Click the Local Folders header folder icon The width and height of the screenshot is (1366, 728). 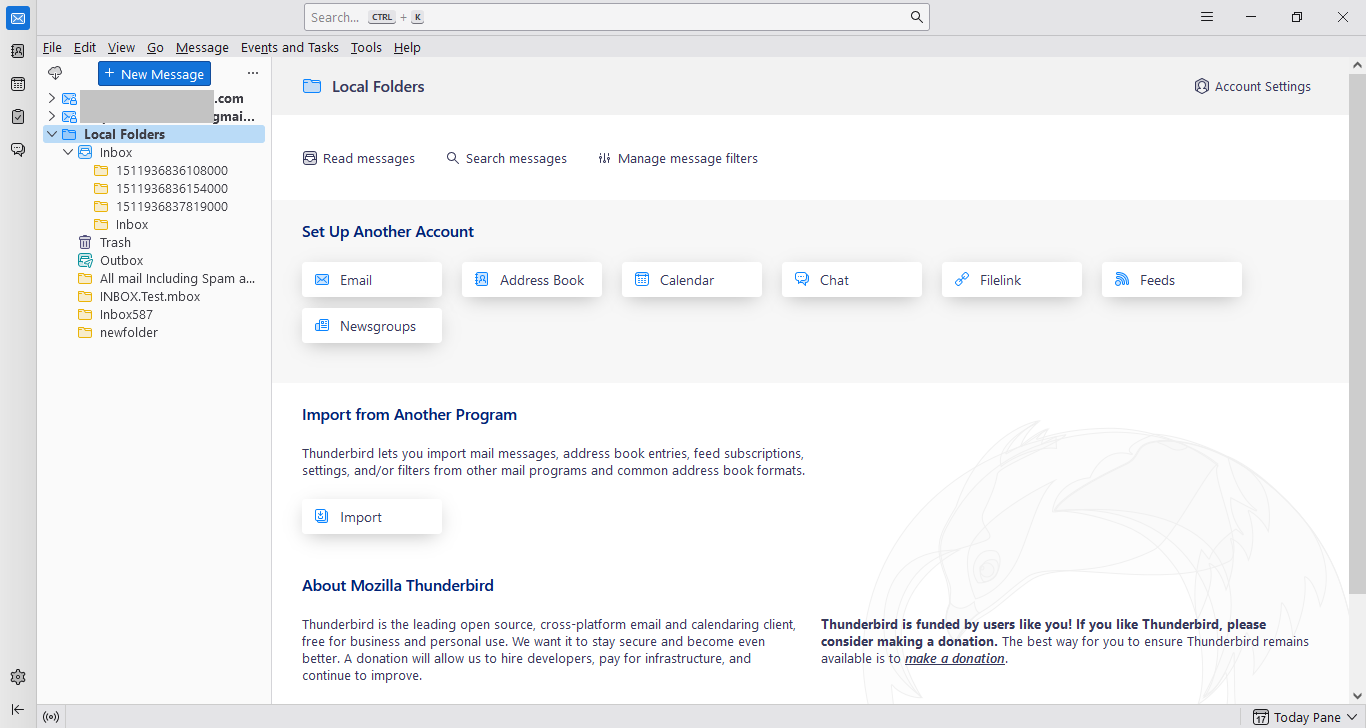coord(312,87)
